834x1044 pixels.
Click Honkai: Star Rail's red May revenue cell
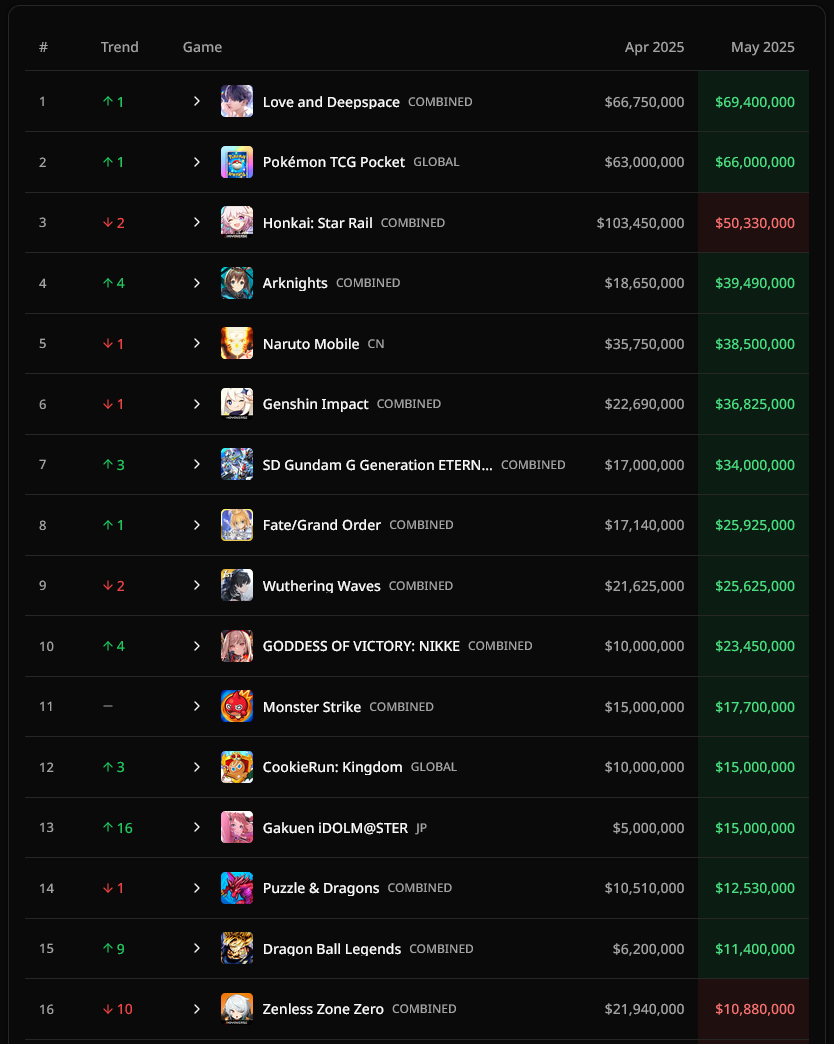[753, 222]
